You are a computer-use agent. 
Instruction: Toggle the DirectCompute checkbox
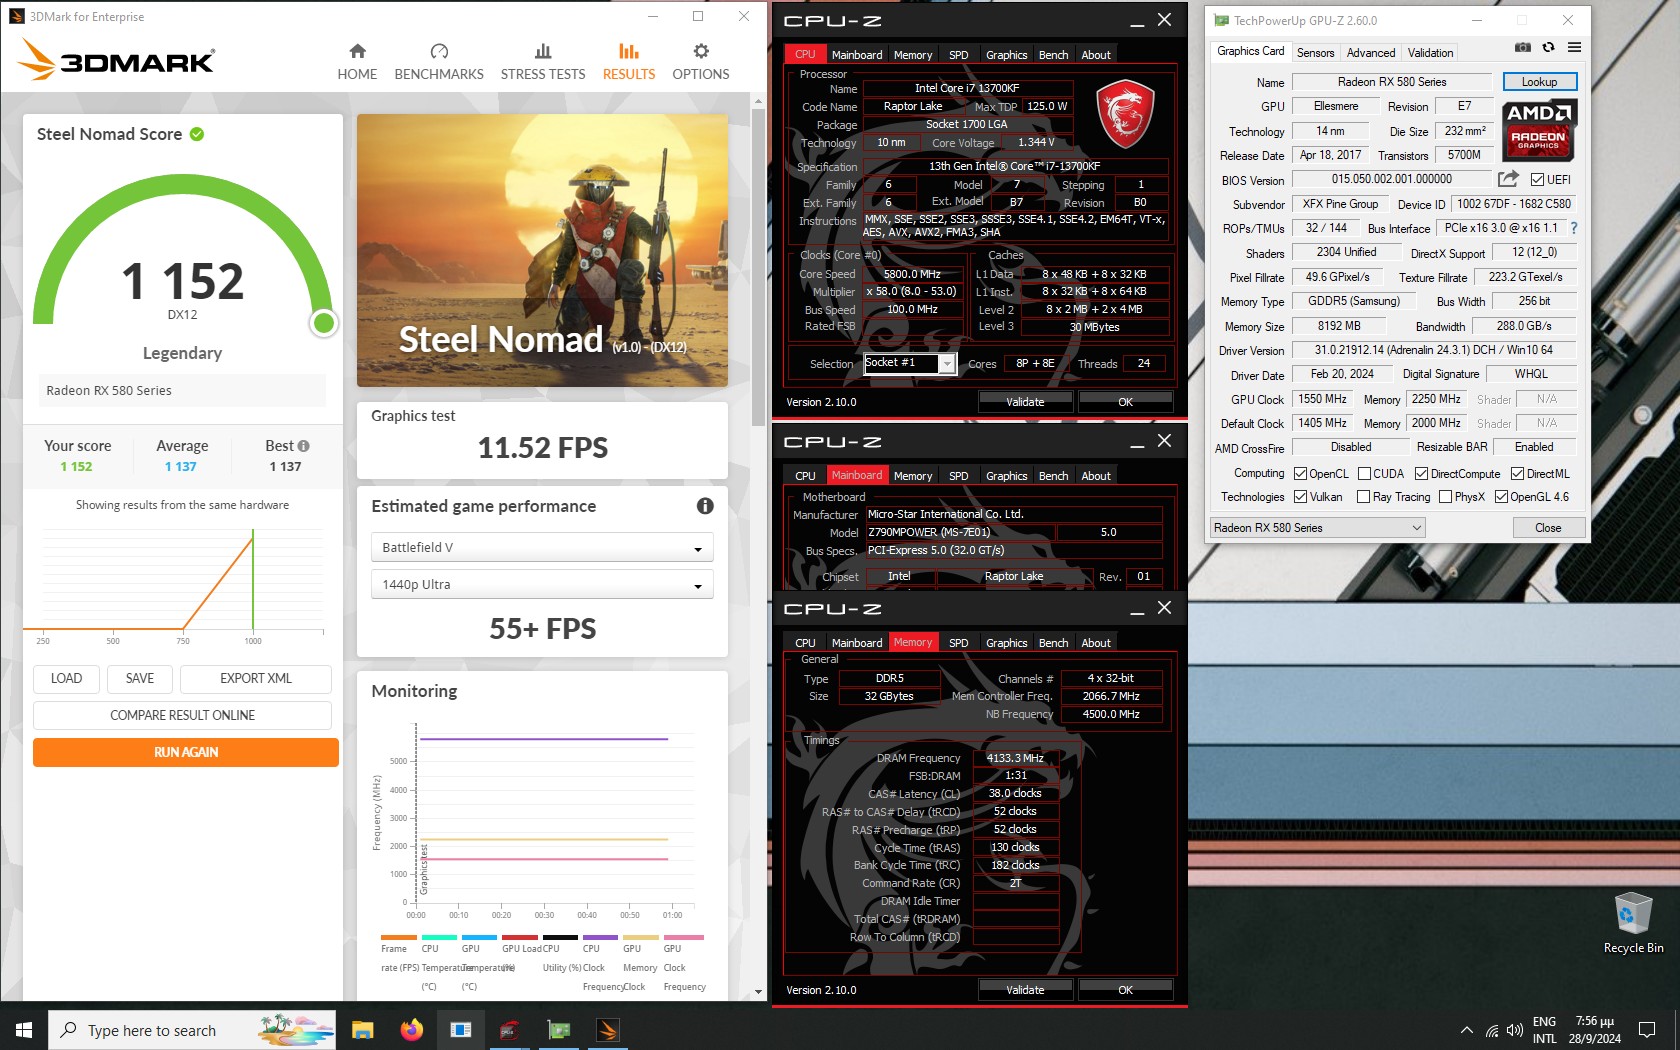[x=1421, y=474]
